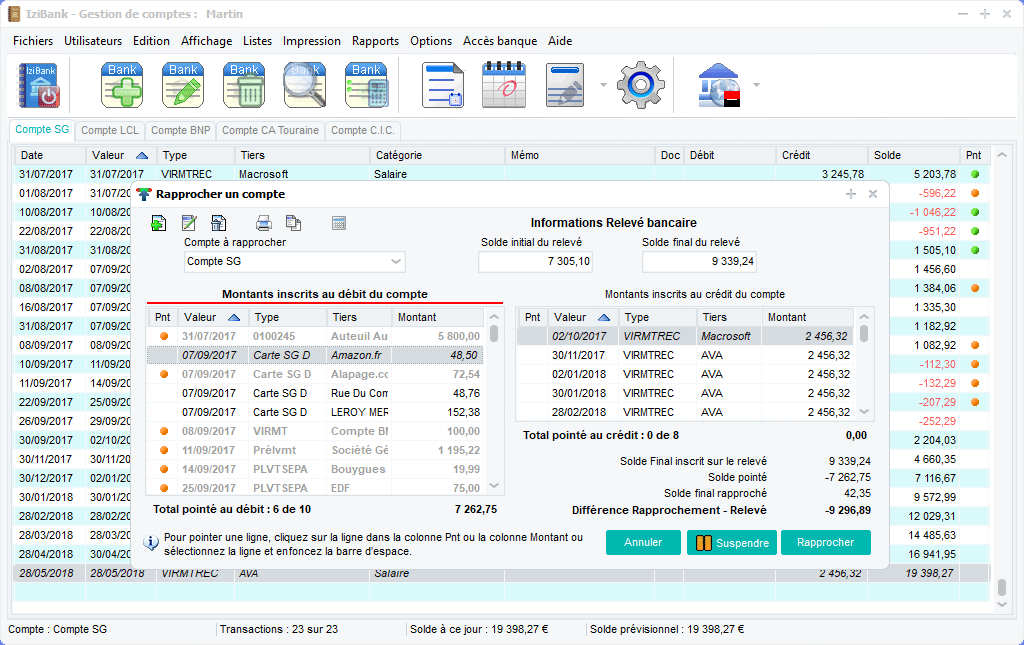
Task: Open dropdown arrow beside the gray pencil document icon
Action: (x=603, y=85)
